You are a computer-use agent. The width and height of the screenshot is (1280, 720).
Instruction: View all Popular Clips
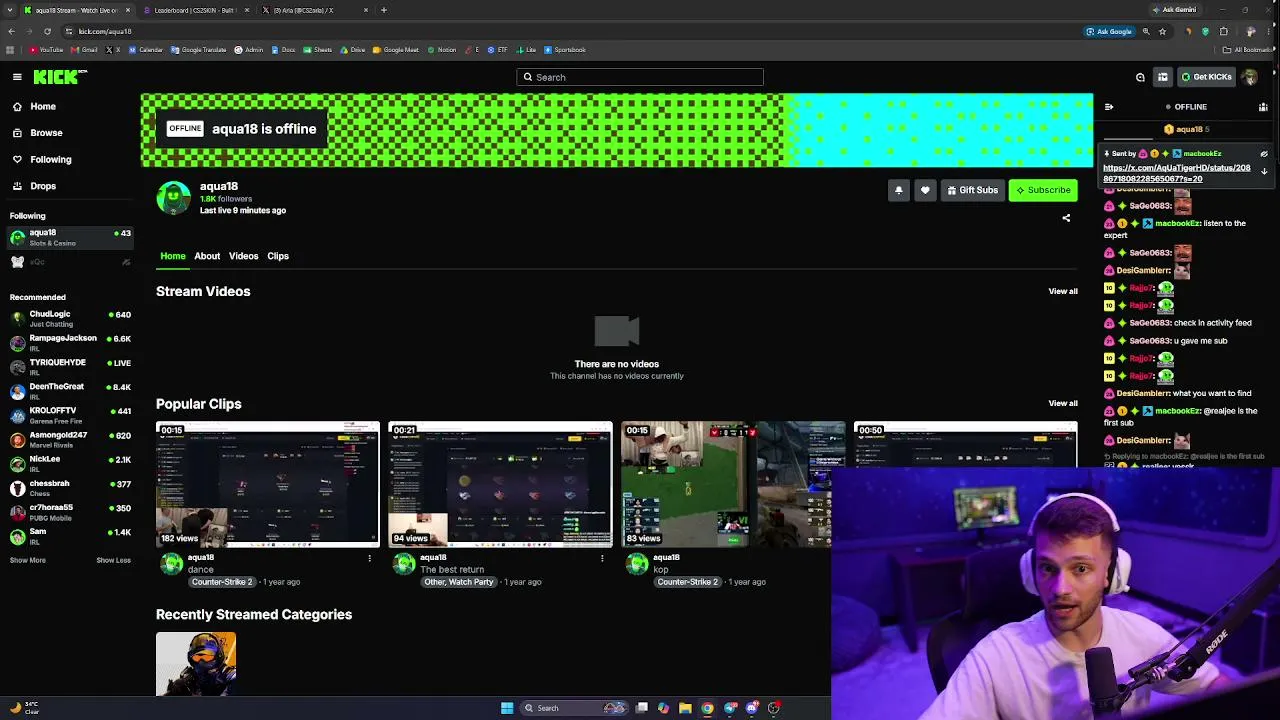pos(1063,403)
